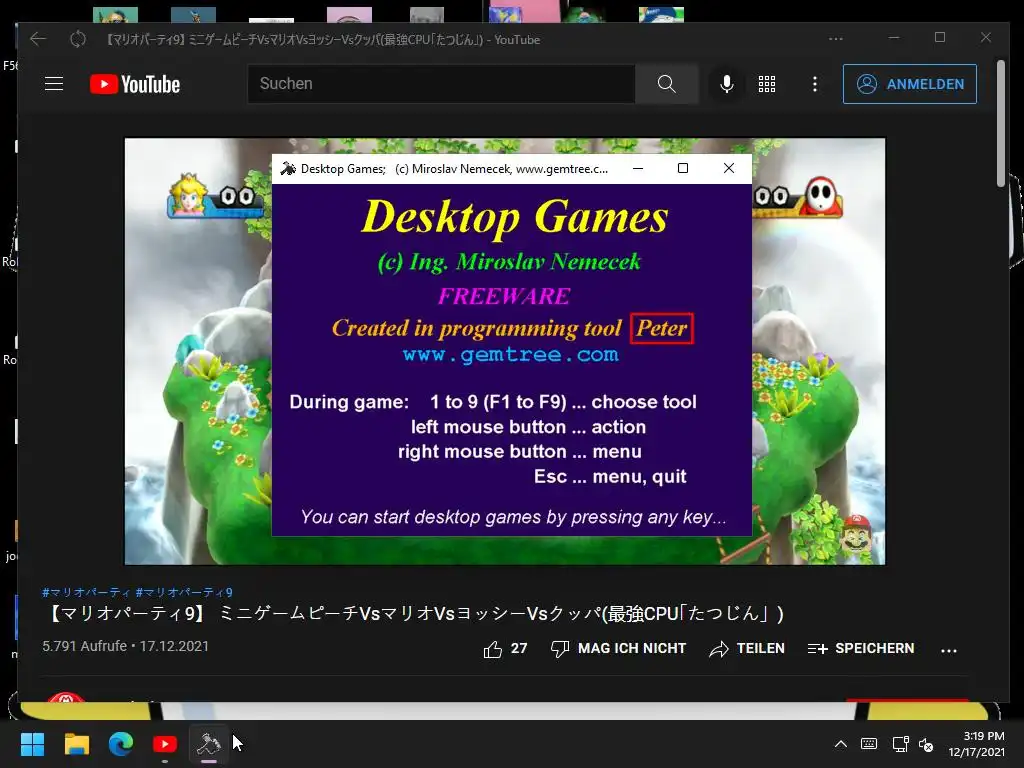
Task: Click the YouTube logo to go home
Action: [x=135, y=84]
